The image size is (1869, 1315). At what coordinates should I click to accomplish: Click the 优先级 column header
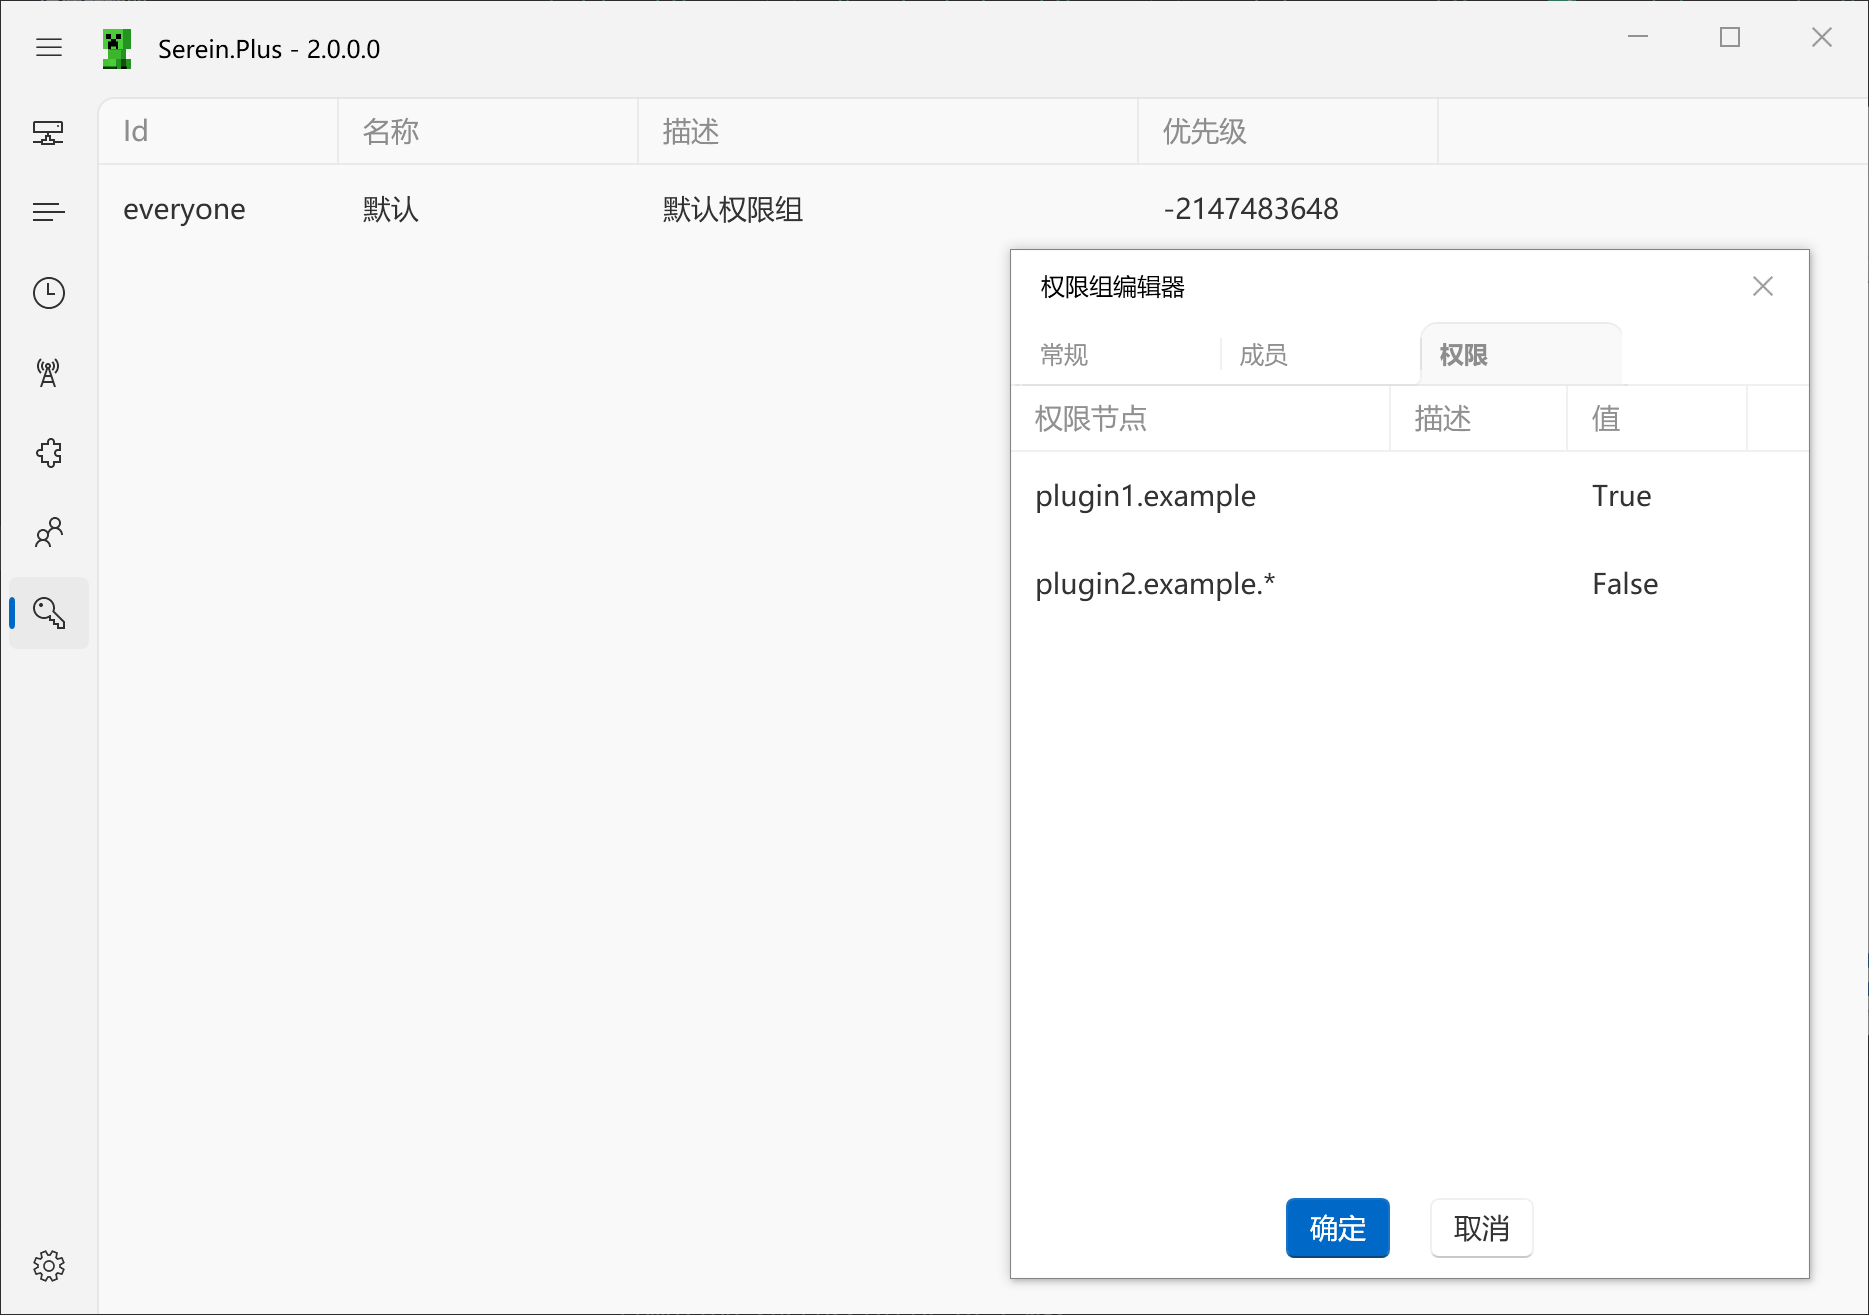coord(1288,131)
